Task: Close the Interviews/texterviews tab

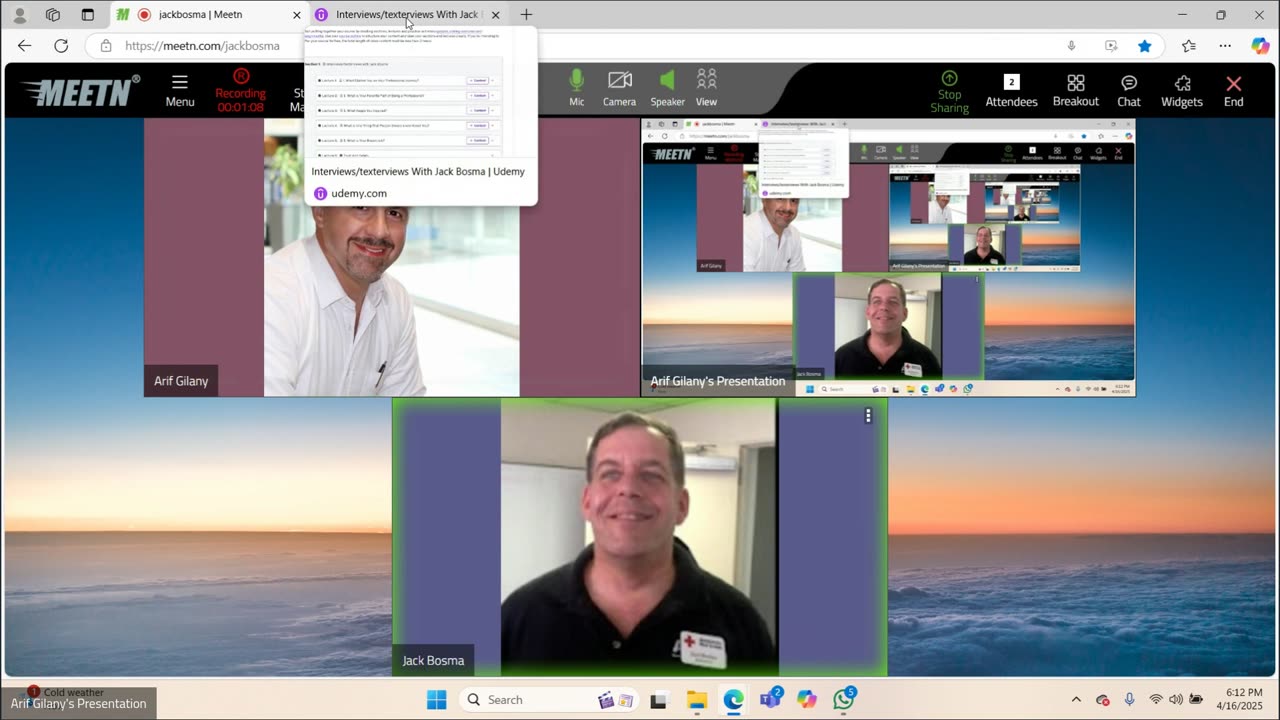Action: point(495,15)
